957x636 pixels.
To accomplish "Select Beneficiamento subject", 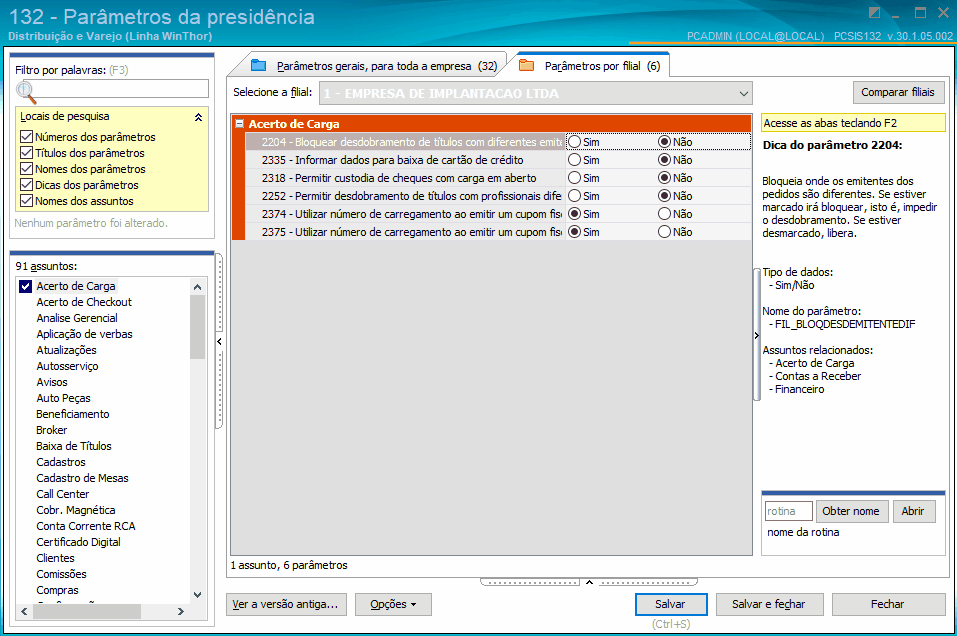I will coord(73,414).
